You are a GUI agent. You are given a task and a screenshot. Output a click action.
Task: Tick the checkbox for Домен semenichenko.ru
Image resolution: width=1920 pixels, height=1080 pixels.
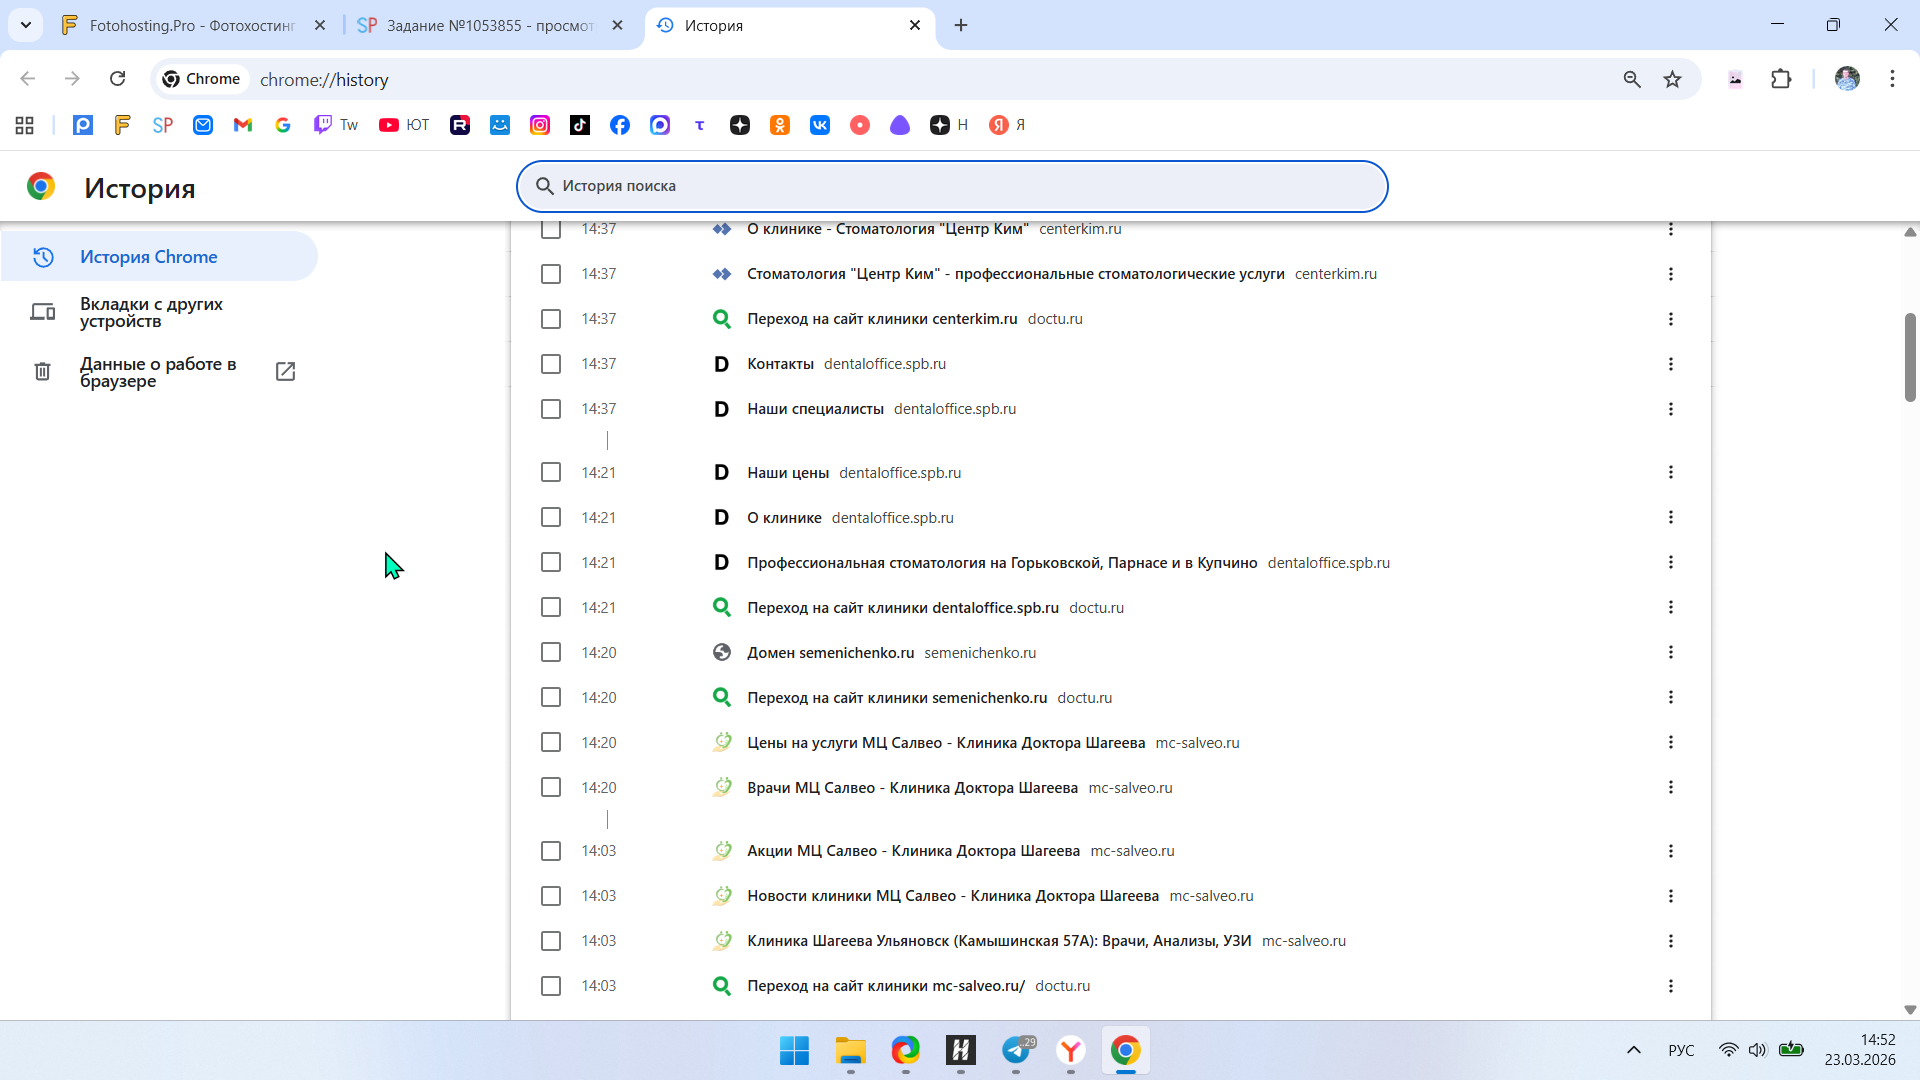tap(551, 652)
